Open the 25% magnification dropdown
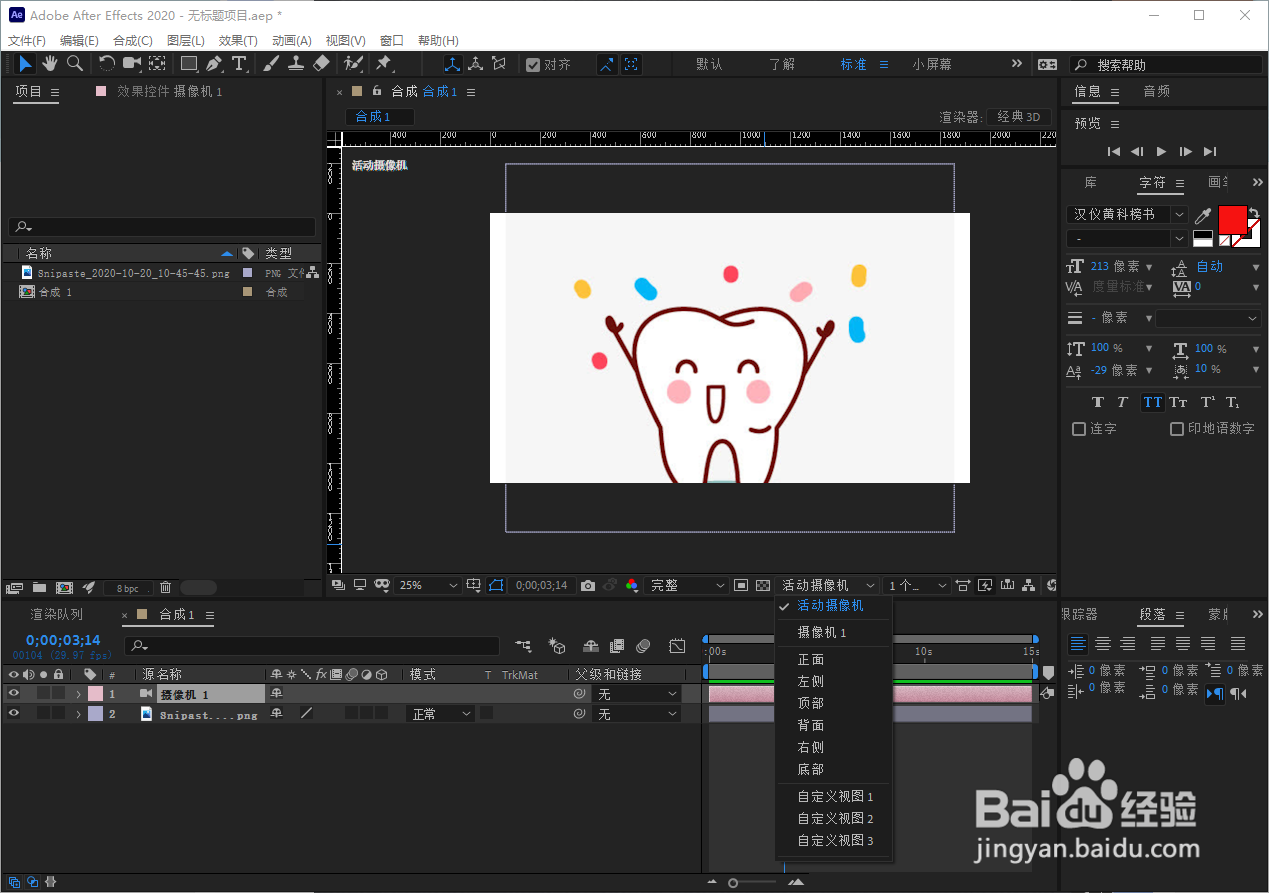This screenshot has width=1269, height=893. click(429, 585)
